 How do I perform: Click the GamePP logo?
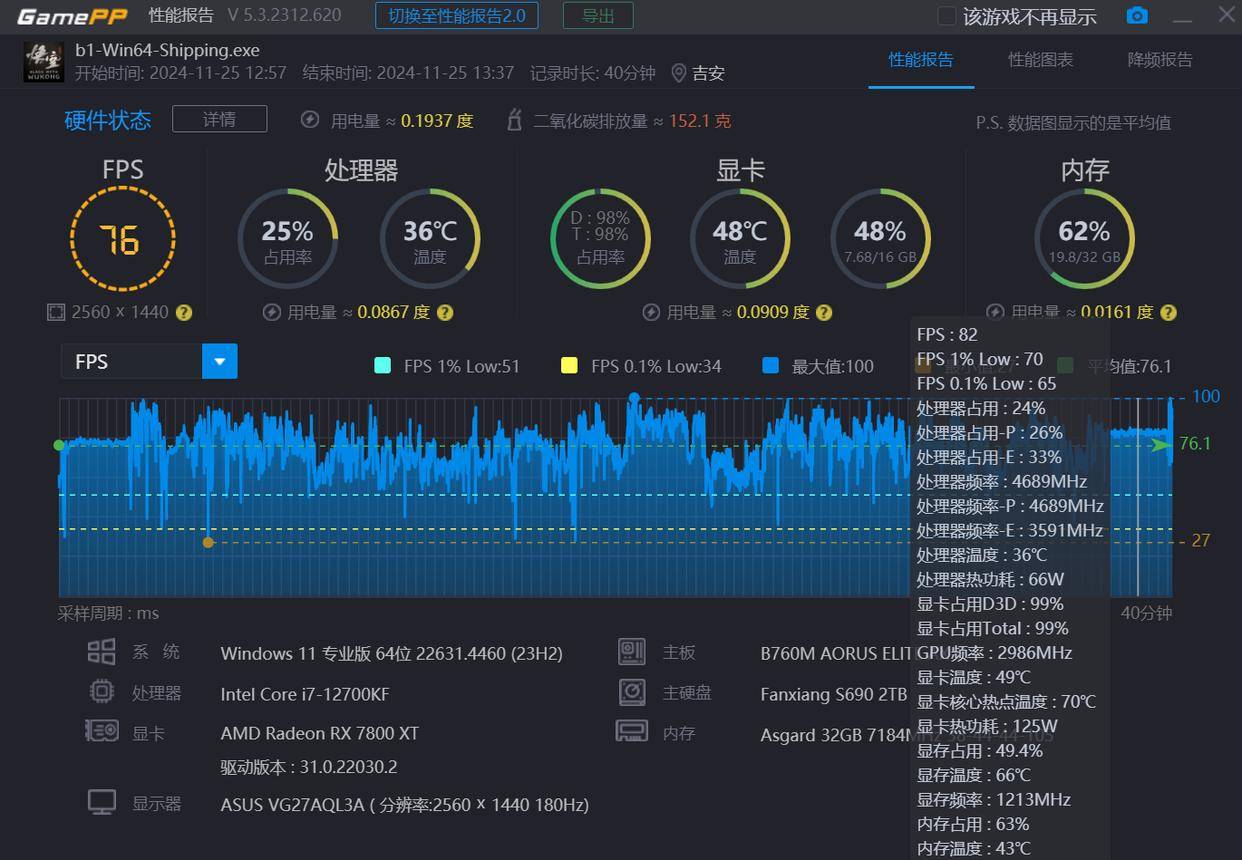tap(72, 16)
